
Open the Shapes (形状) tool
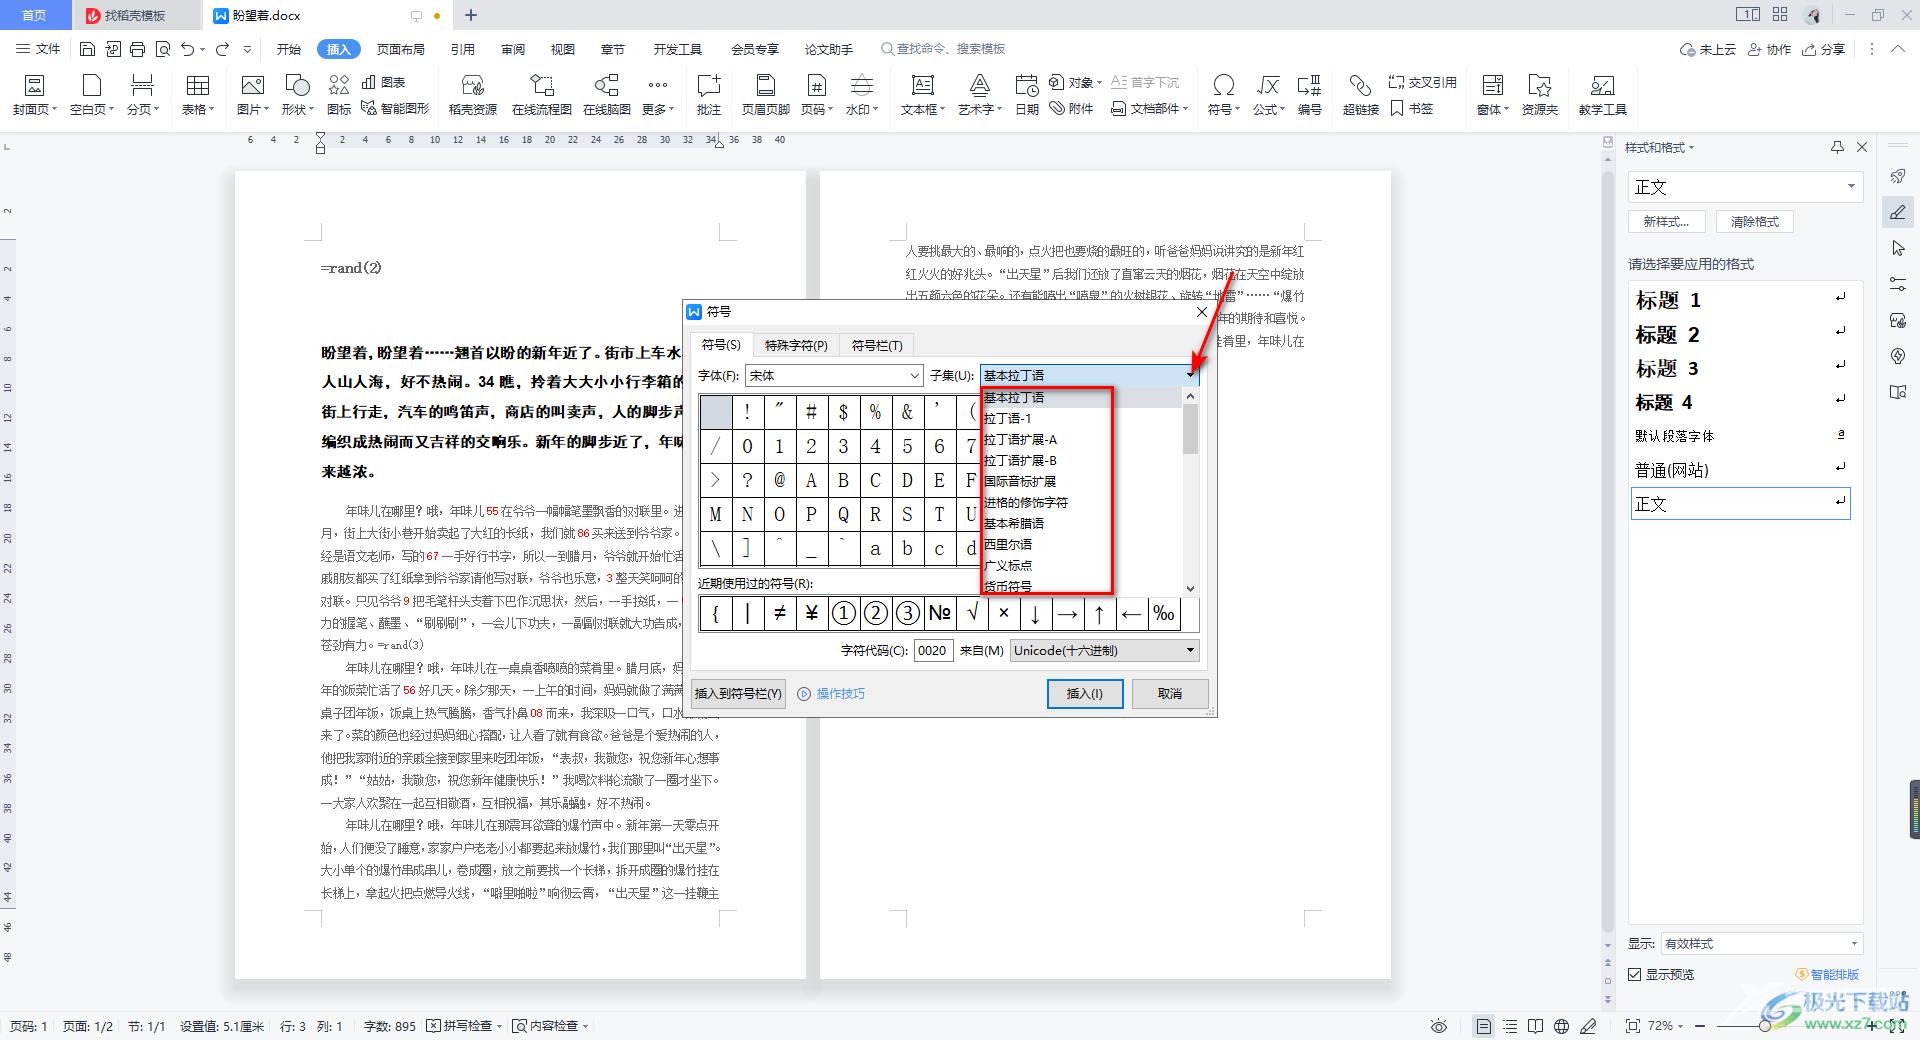(297, 95)
